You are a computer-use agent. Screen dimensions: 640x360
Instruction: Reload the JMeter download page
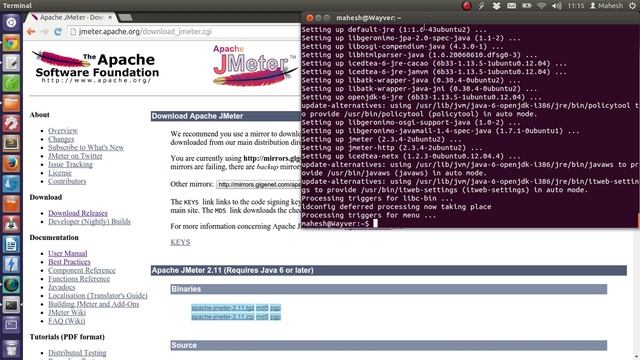point(58,32)
